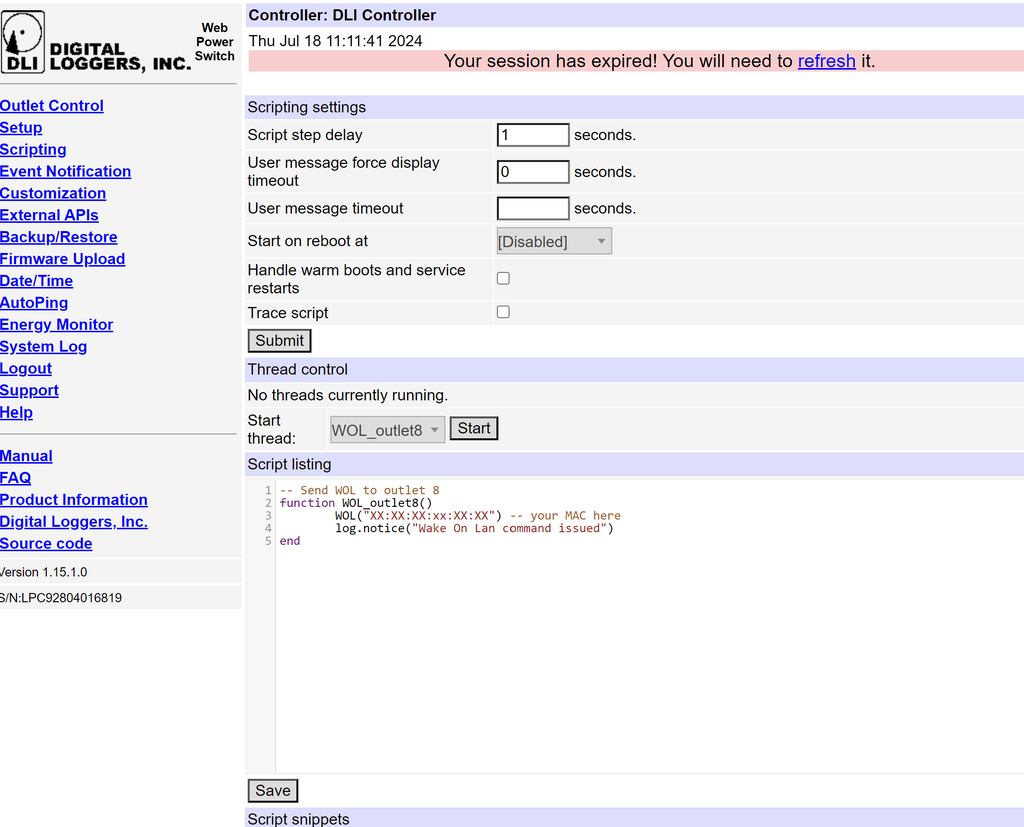The image size is (1024, 827).
Task: Click the 'function WOL_outlet8()' code line
Action: pos(356,503)
